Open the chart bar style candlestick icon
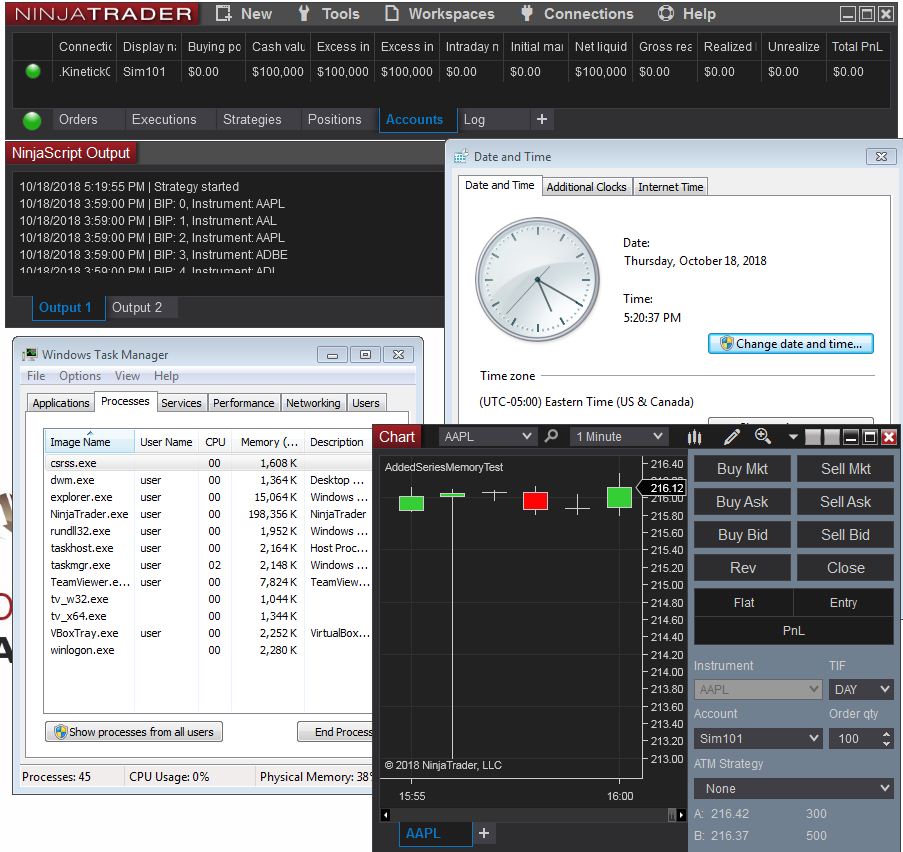 coord(695,437)
